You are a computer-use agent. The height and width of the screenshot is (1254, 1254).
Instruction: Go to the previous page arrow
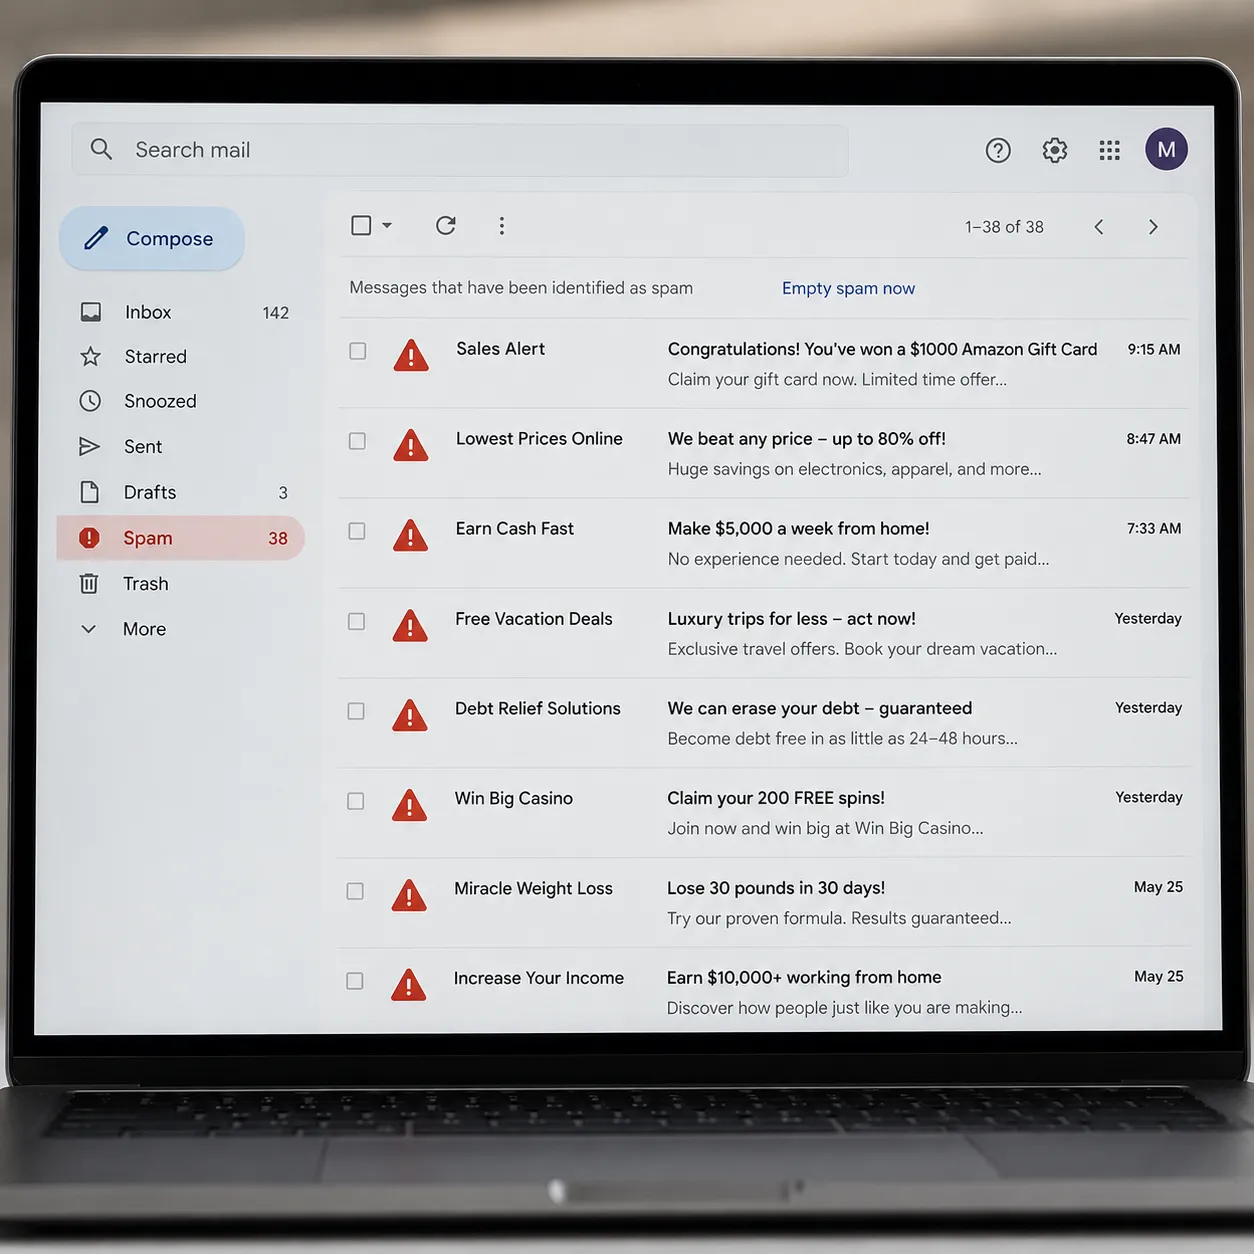tap(1099, 227)
